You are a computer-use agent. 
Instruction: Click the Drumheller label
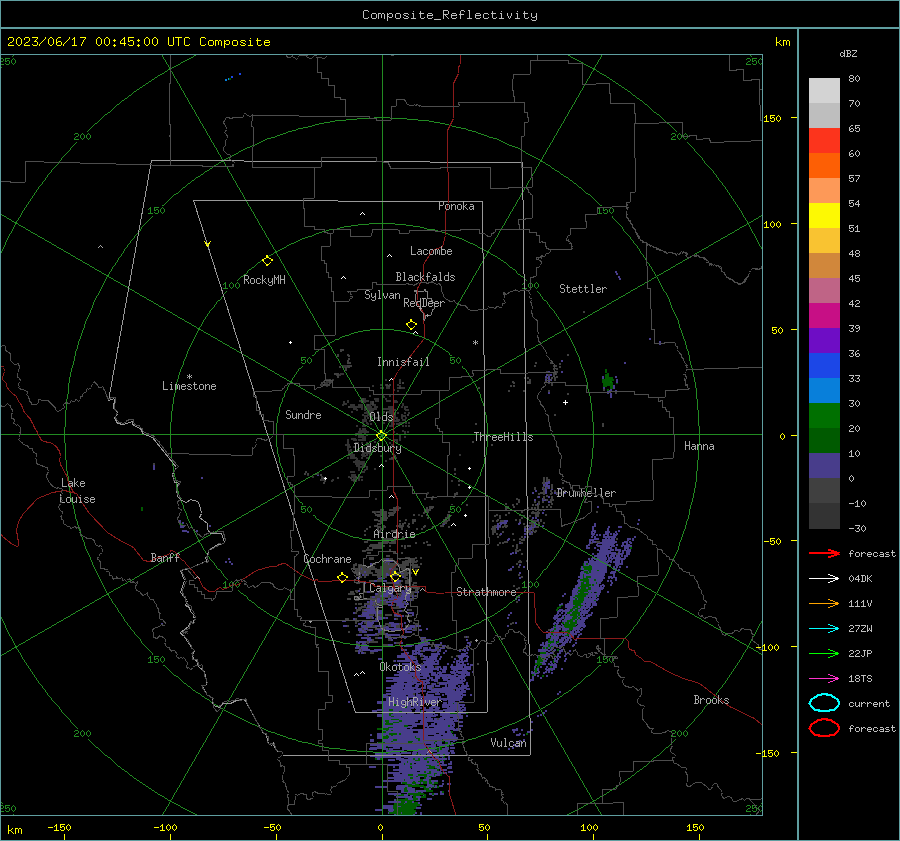(x=586, y=493)
